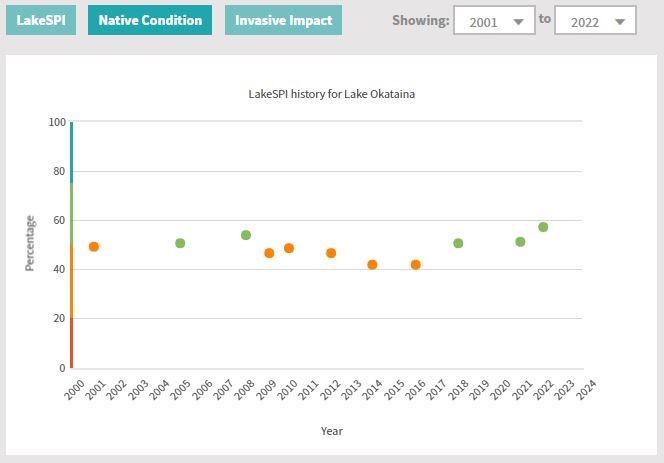Click the 2005 green data point

[x=180, y=243]
